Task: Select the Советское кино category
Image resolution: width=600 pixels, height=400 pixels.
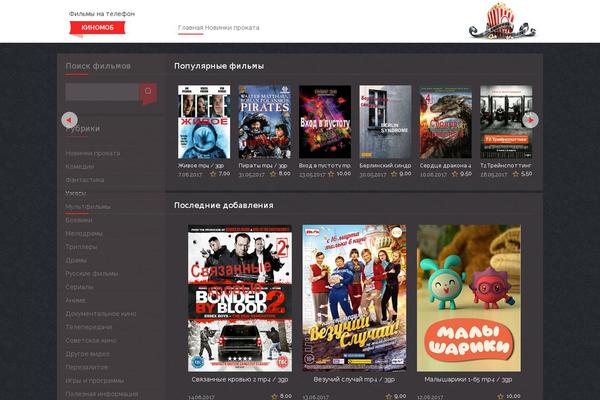Action: (91, 341)
